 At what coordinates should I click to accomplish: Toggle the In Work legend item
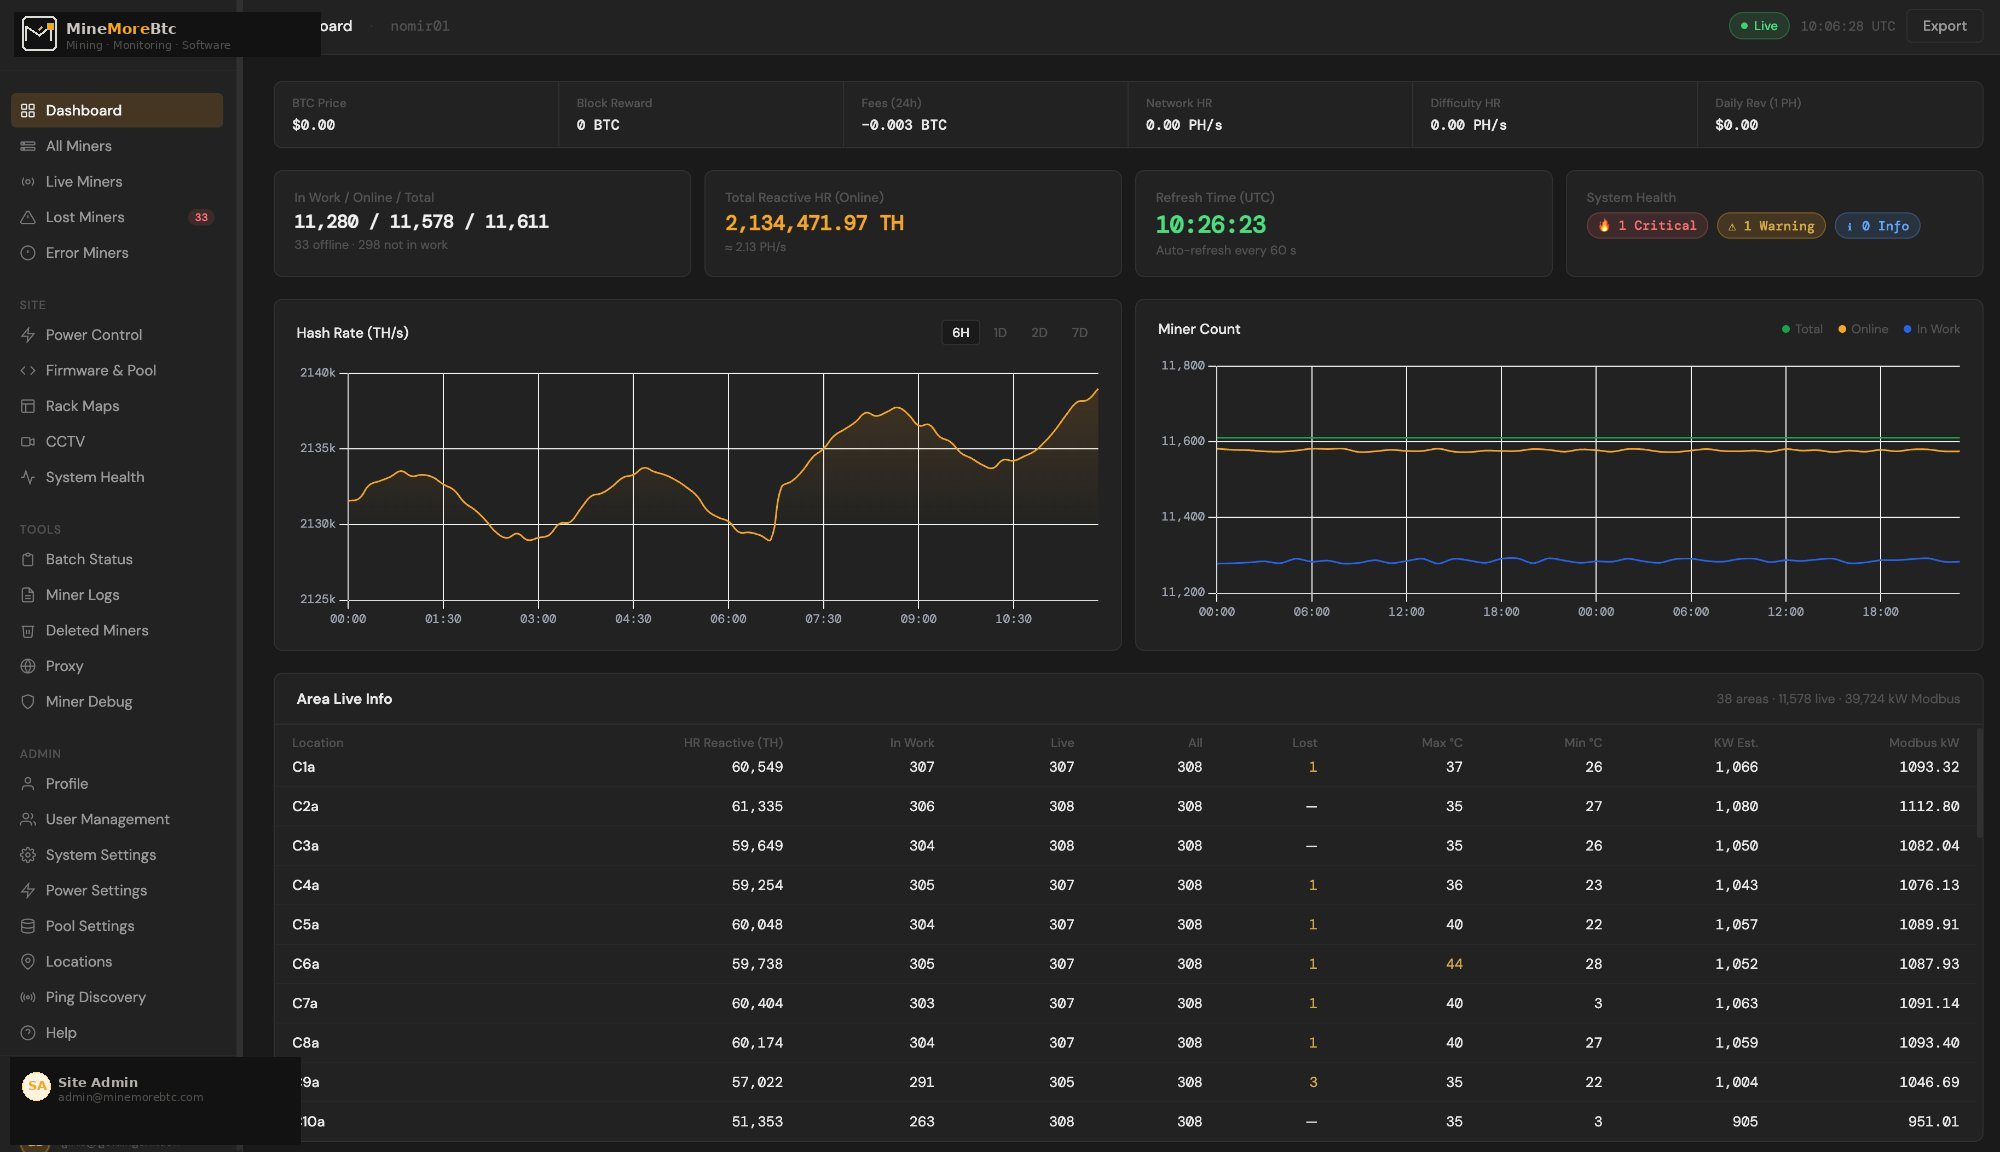coord(1931,328)
